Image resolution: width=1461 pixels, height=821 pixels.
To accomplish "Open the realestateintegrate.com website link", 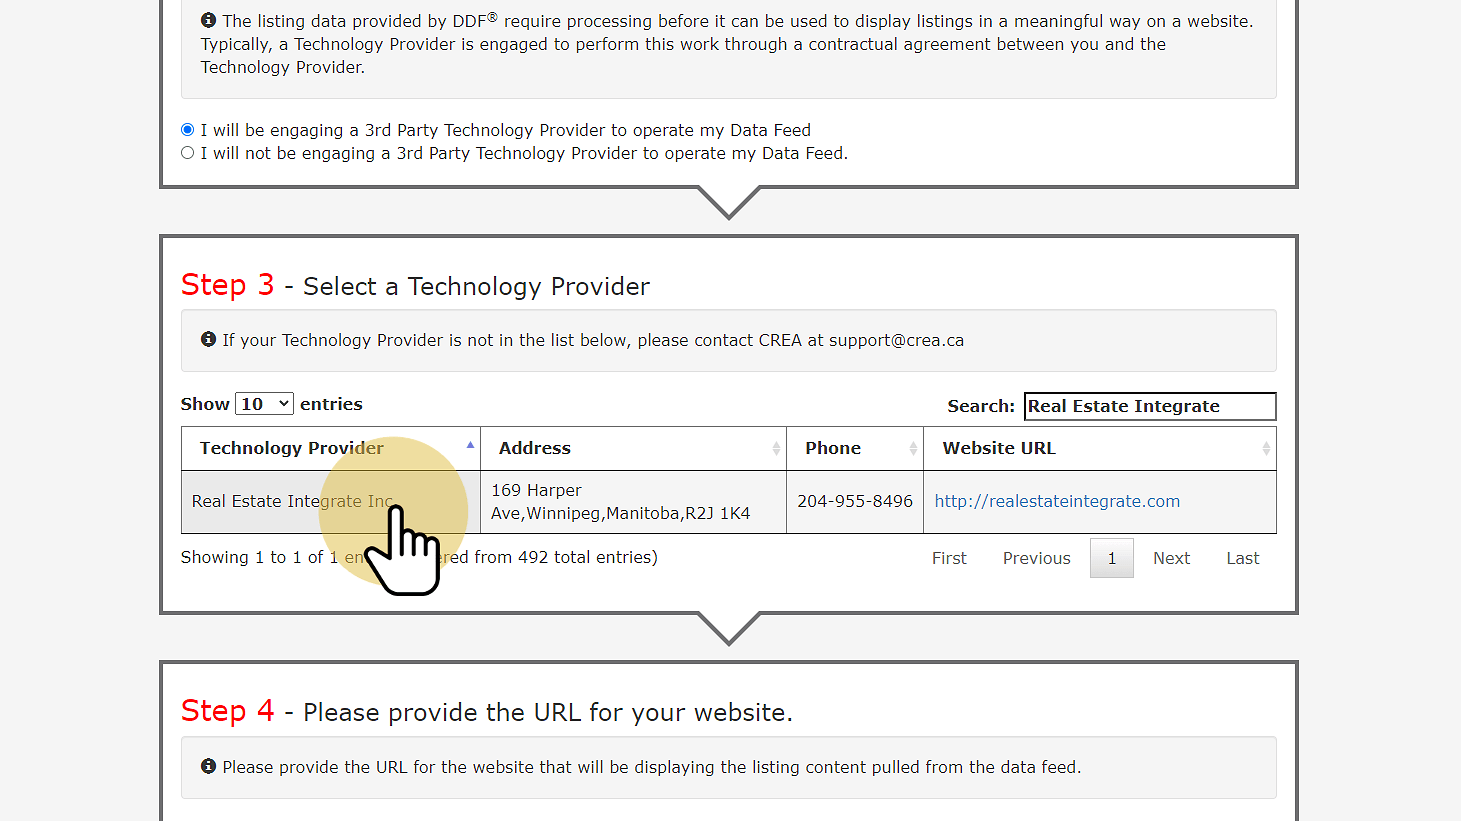I will [x=1057, y=501].
